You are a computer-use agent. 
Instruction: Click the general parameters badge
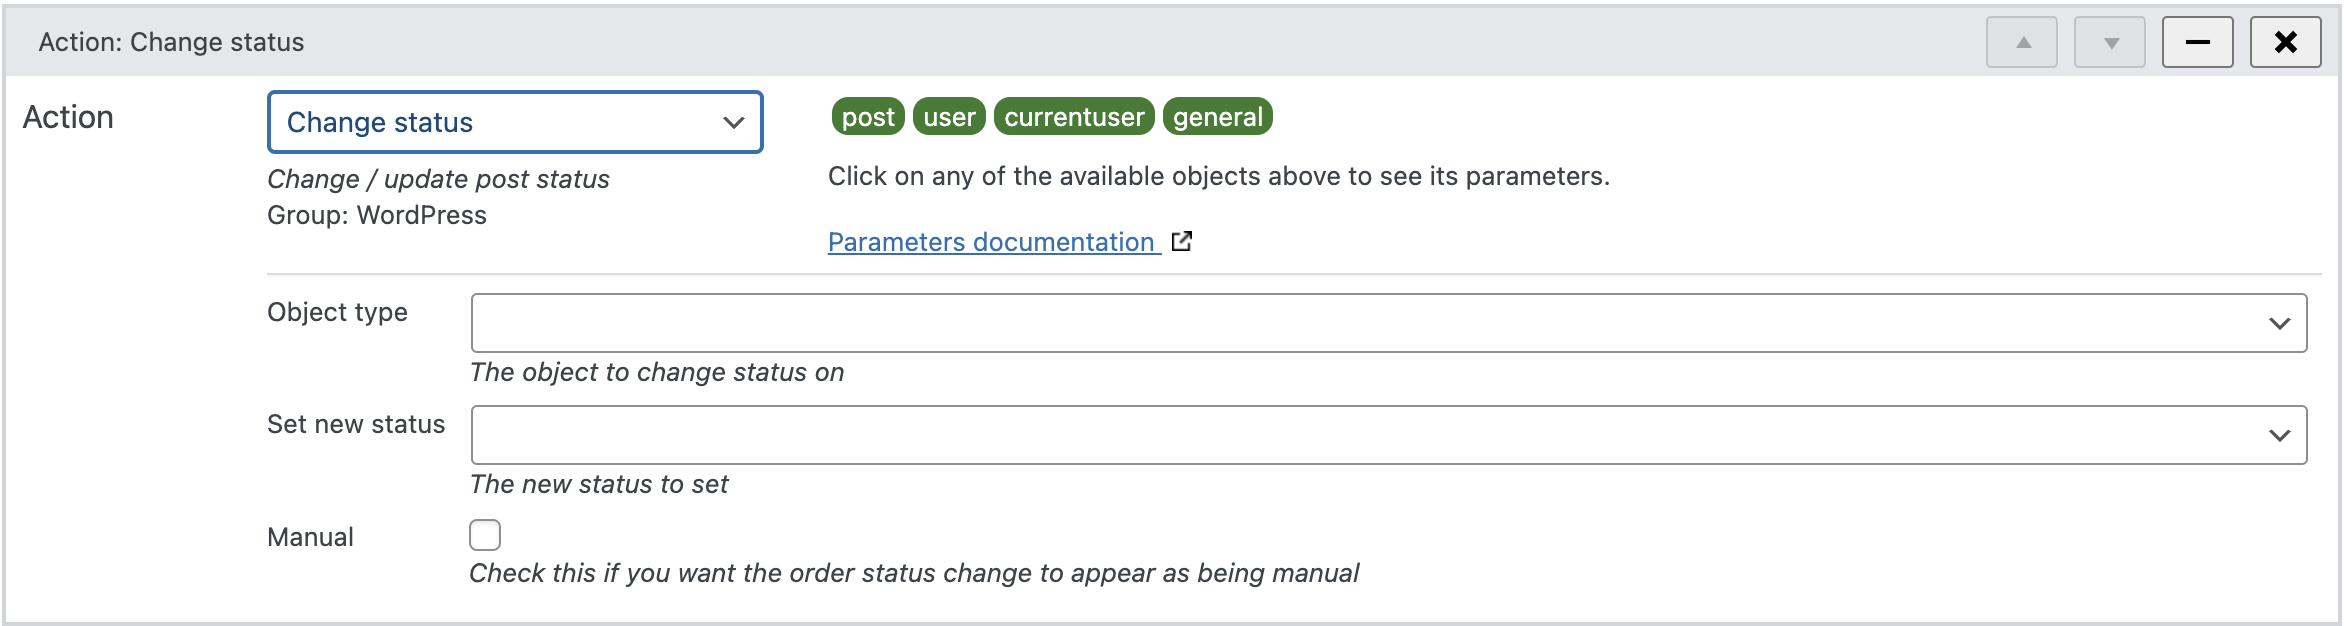1218,116
